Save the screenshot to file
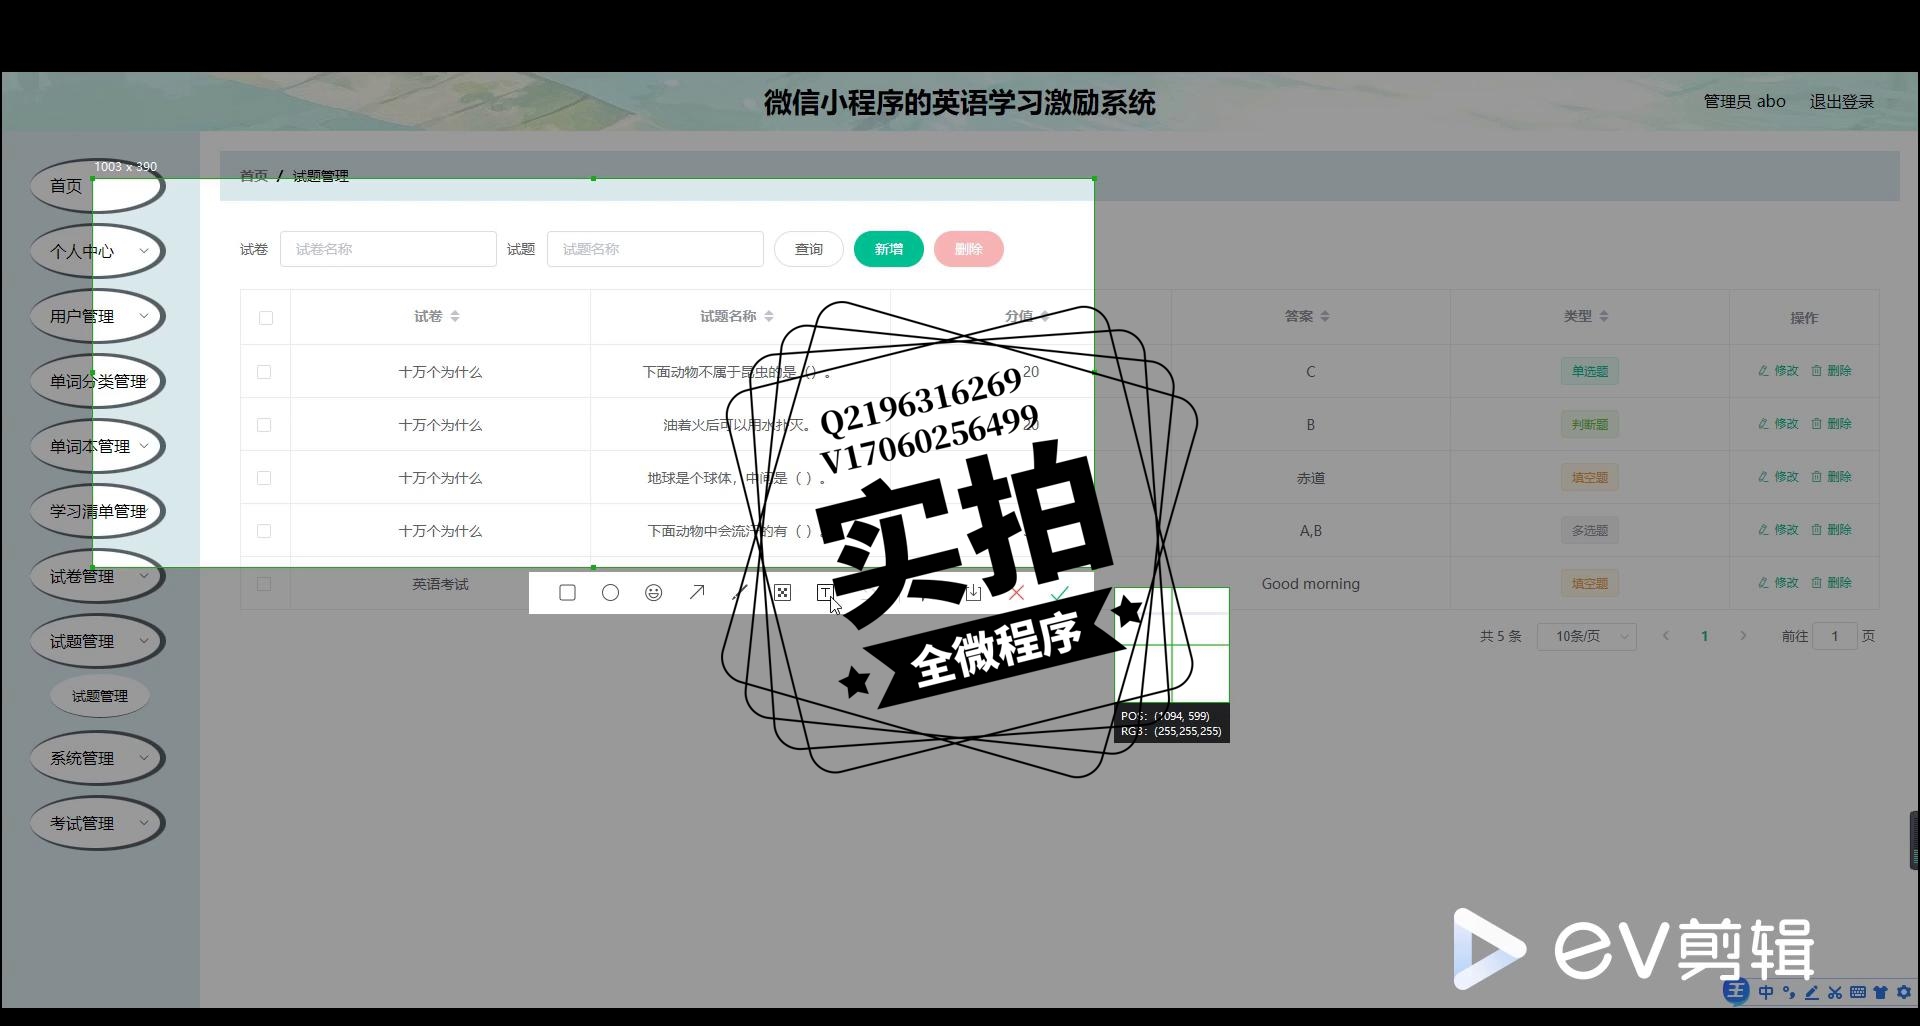The image size is (1920, 1026). click(973, 593)
